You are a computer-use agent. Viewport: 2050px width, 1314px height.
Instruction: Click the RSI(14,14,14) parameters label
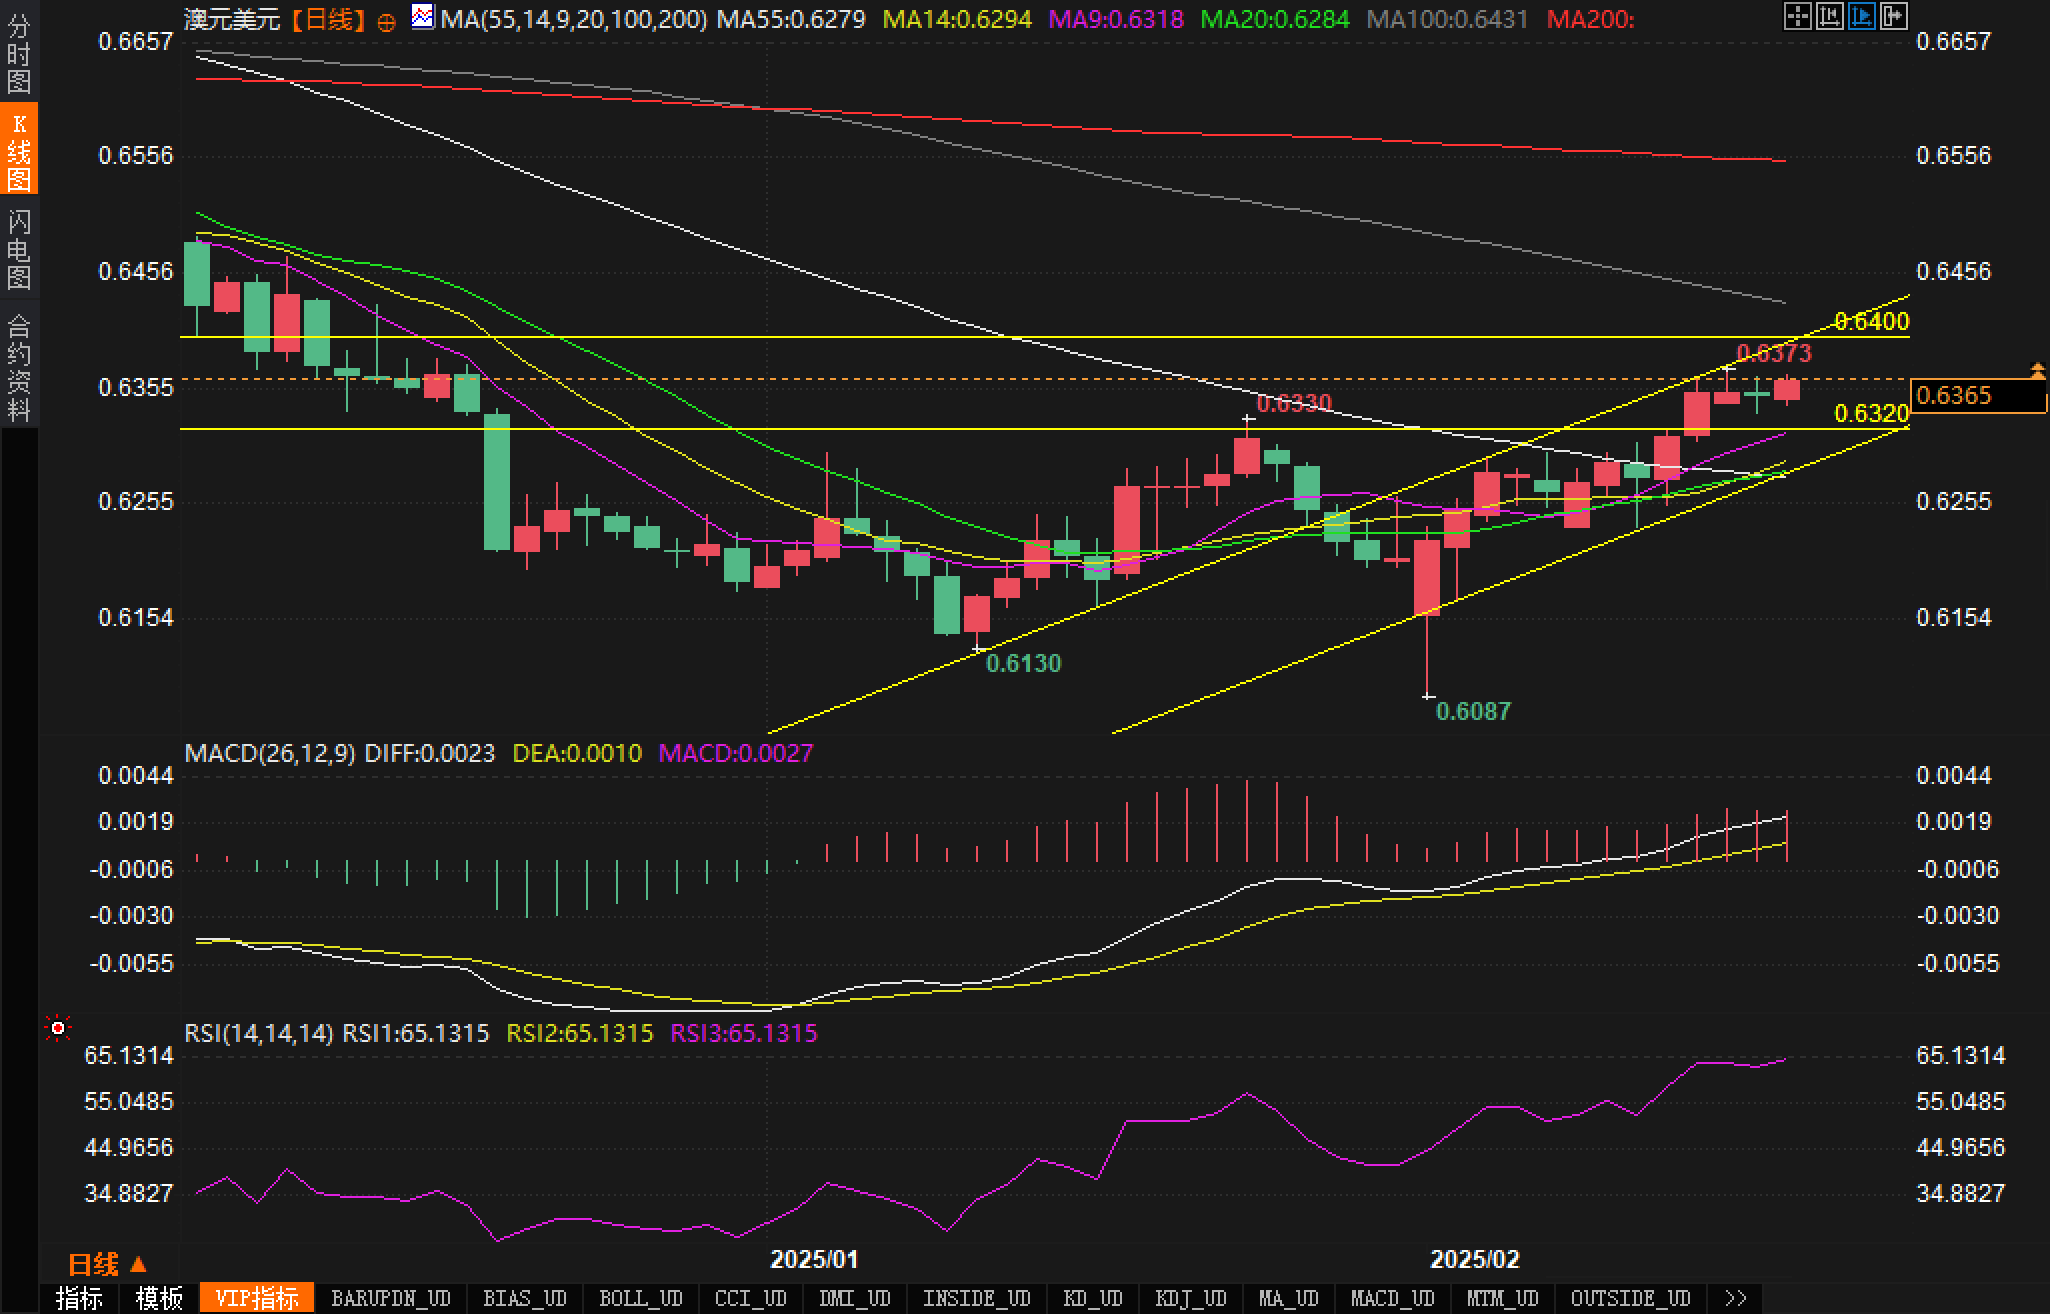pyautogui.click(x=259, y=1033)
